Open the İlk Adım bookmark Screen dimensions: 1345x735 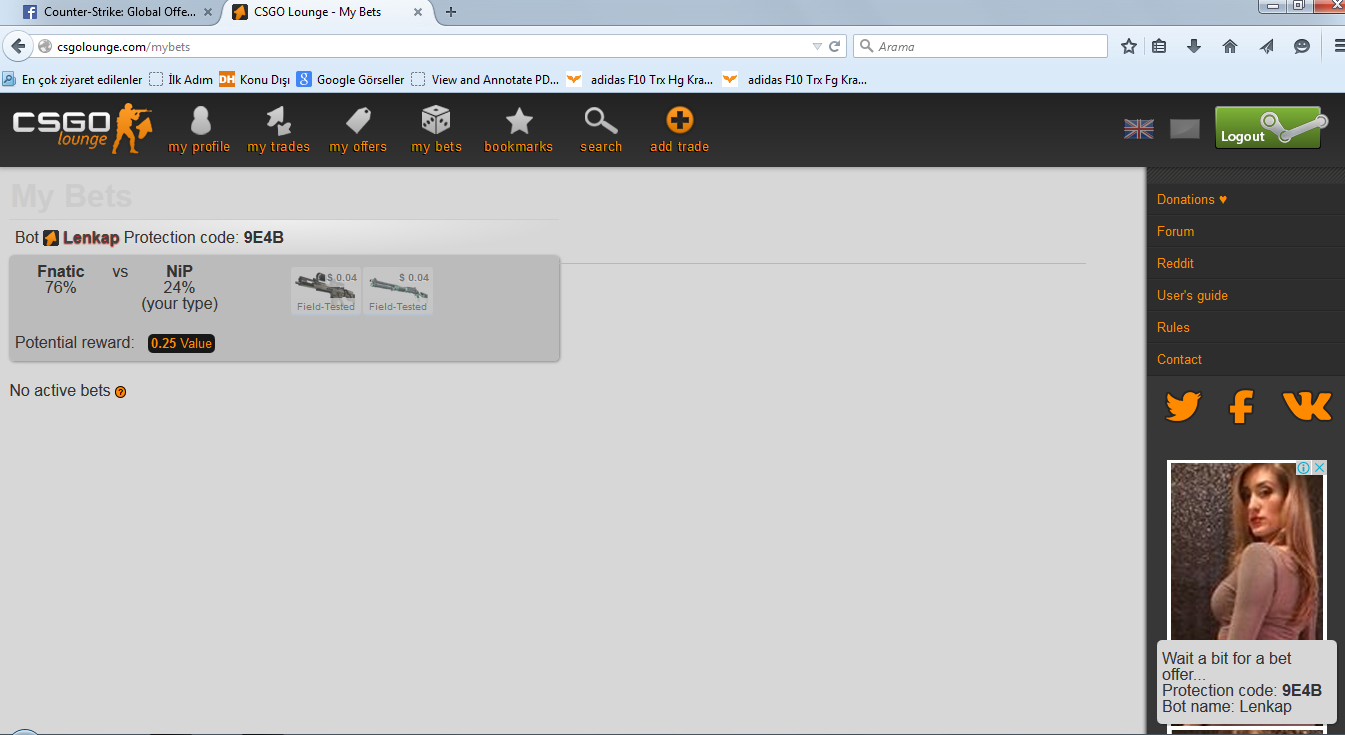pos(181,79)
